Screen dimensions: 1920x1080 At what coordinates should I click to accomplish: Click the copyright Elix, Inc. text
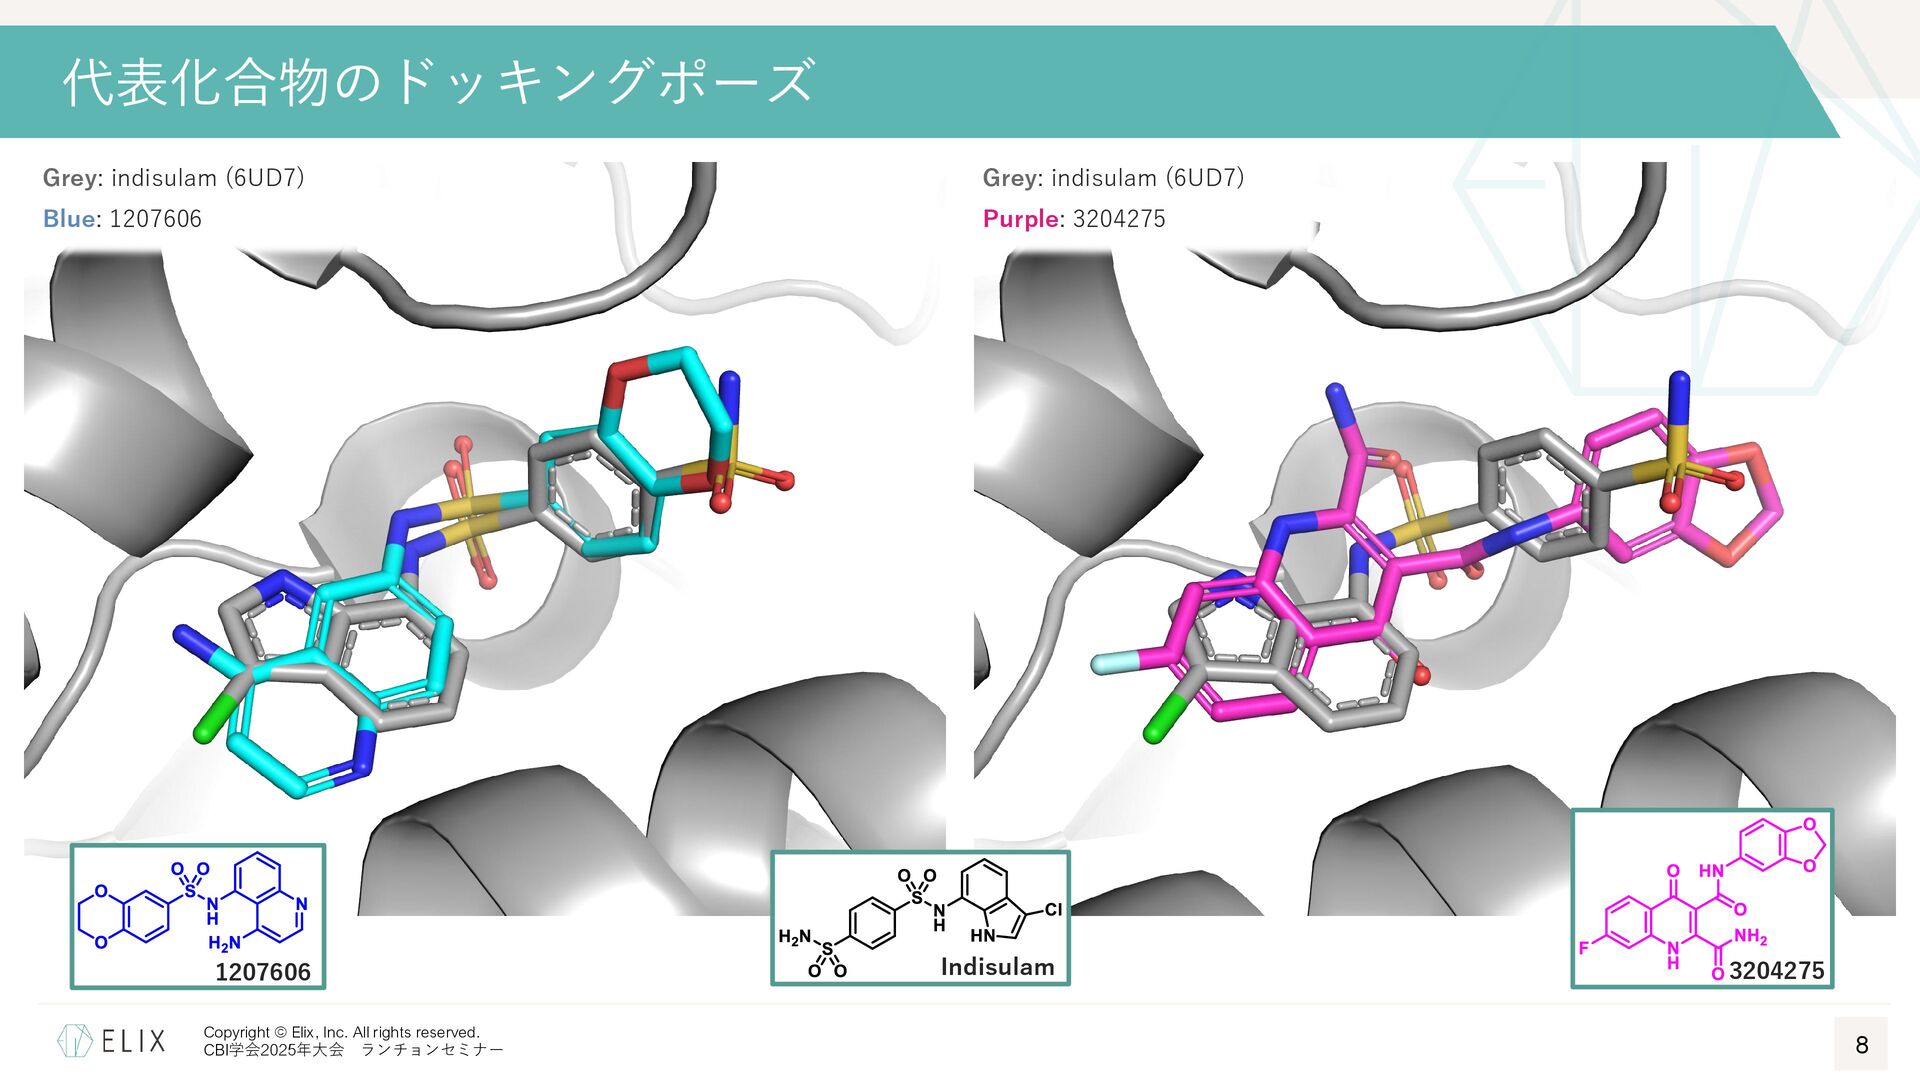pyautogui.click(x=341, y=1032)
